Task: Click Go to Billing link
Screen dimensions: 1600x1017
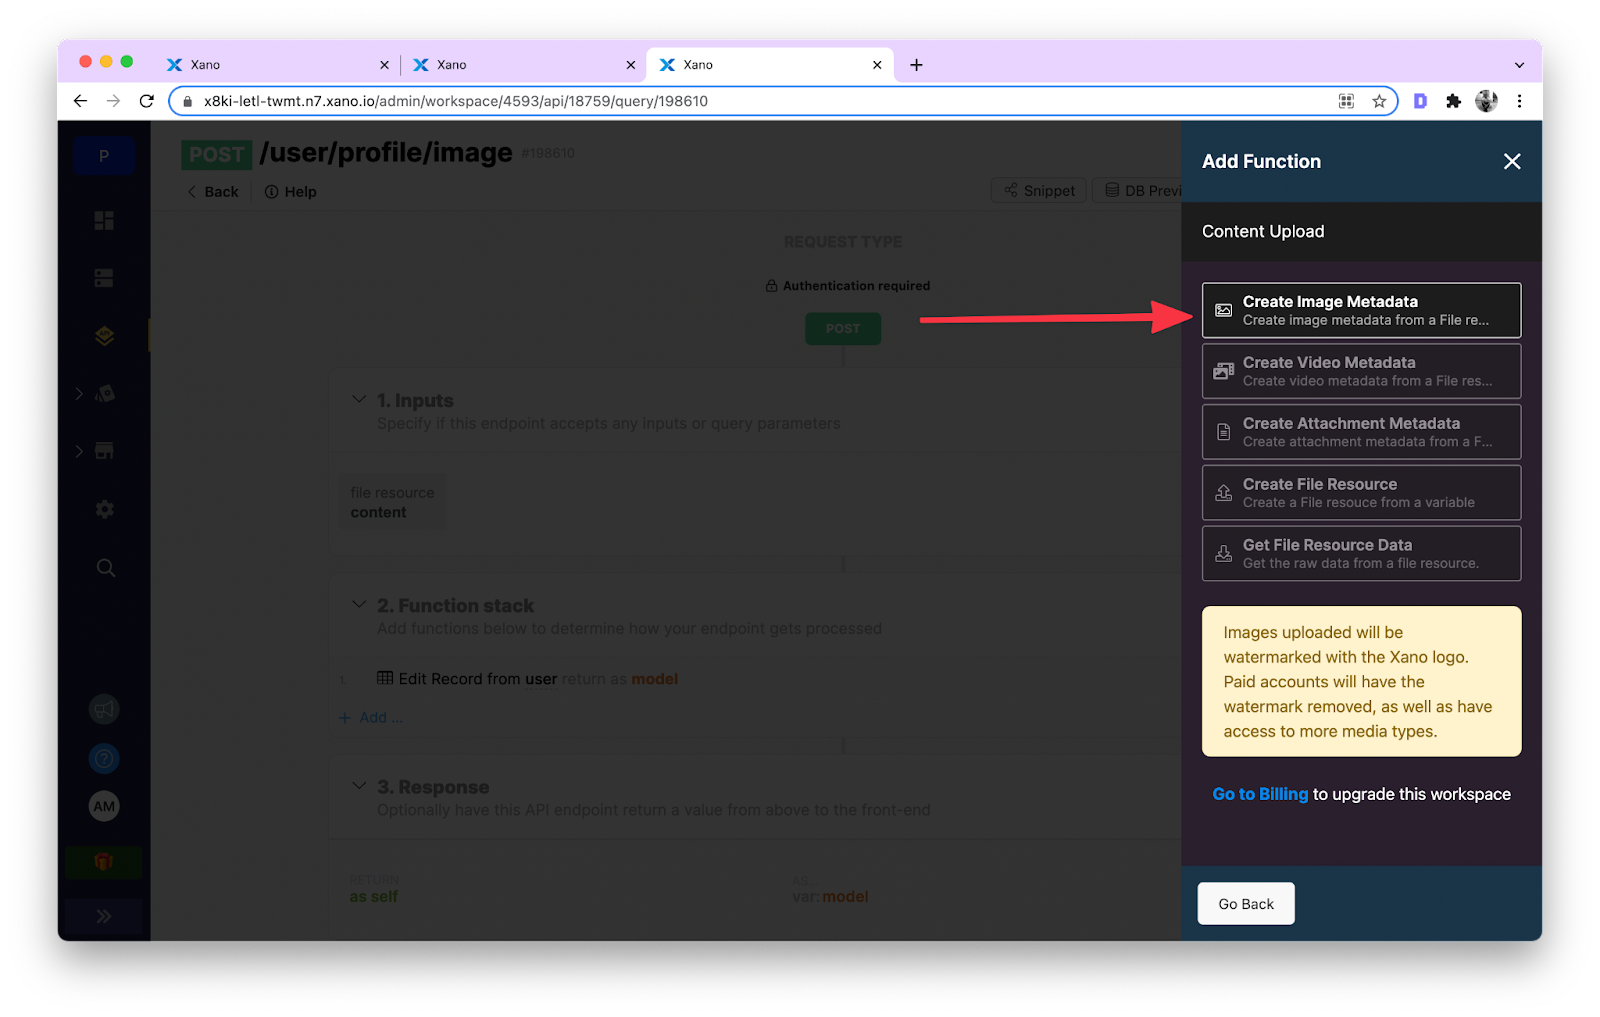Action: point(1259,793)
